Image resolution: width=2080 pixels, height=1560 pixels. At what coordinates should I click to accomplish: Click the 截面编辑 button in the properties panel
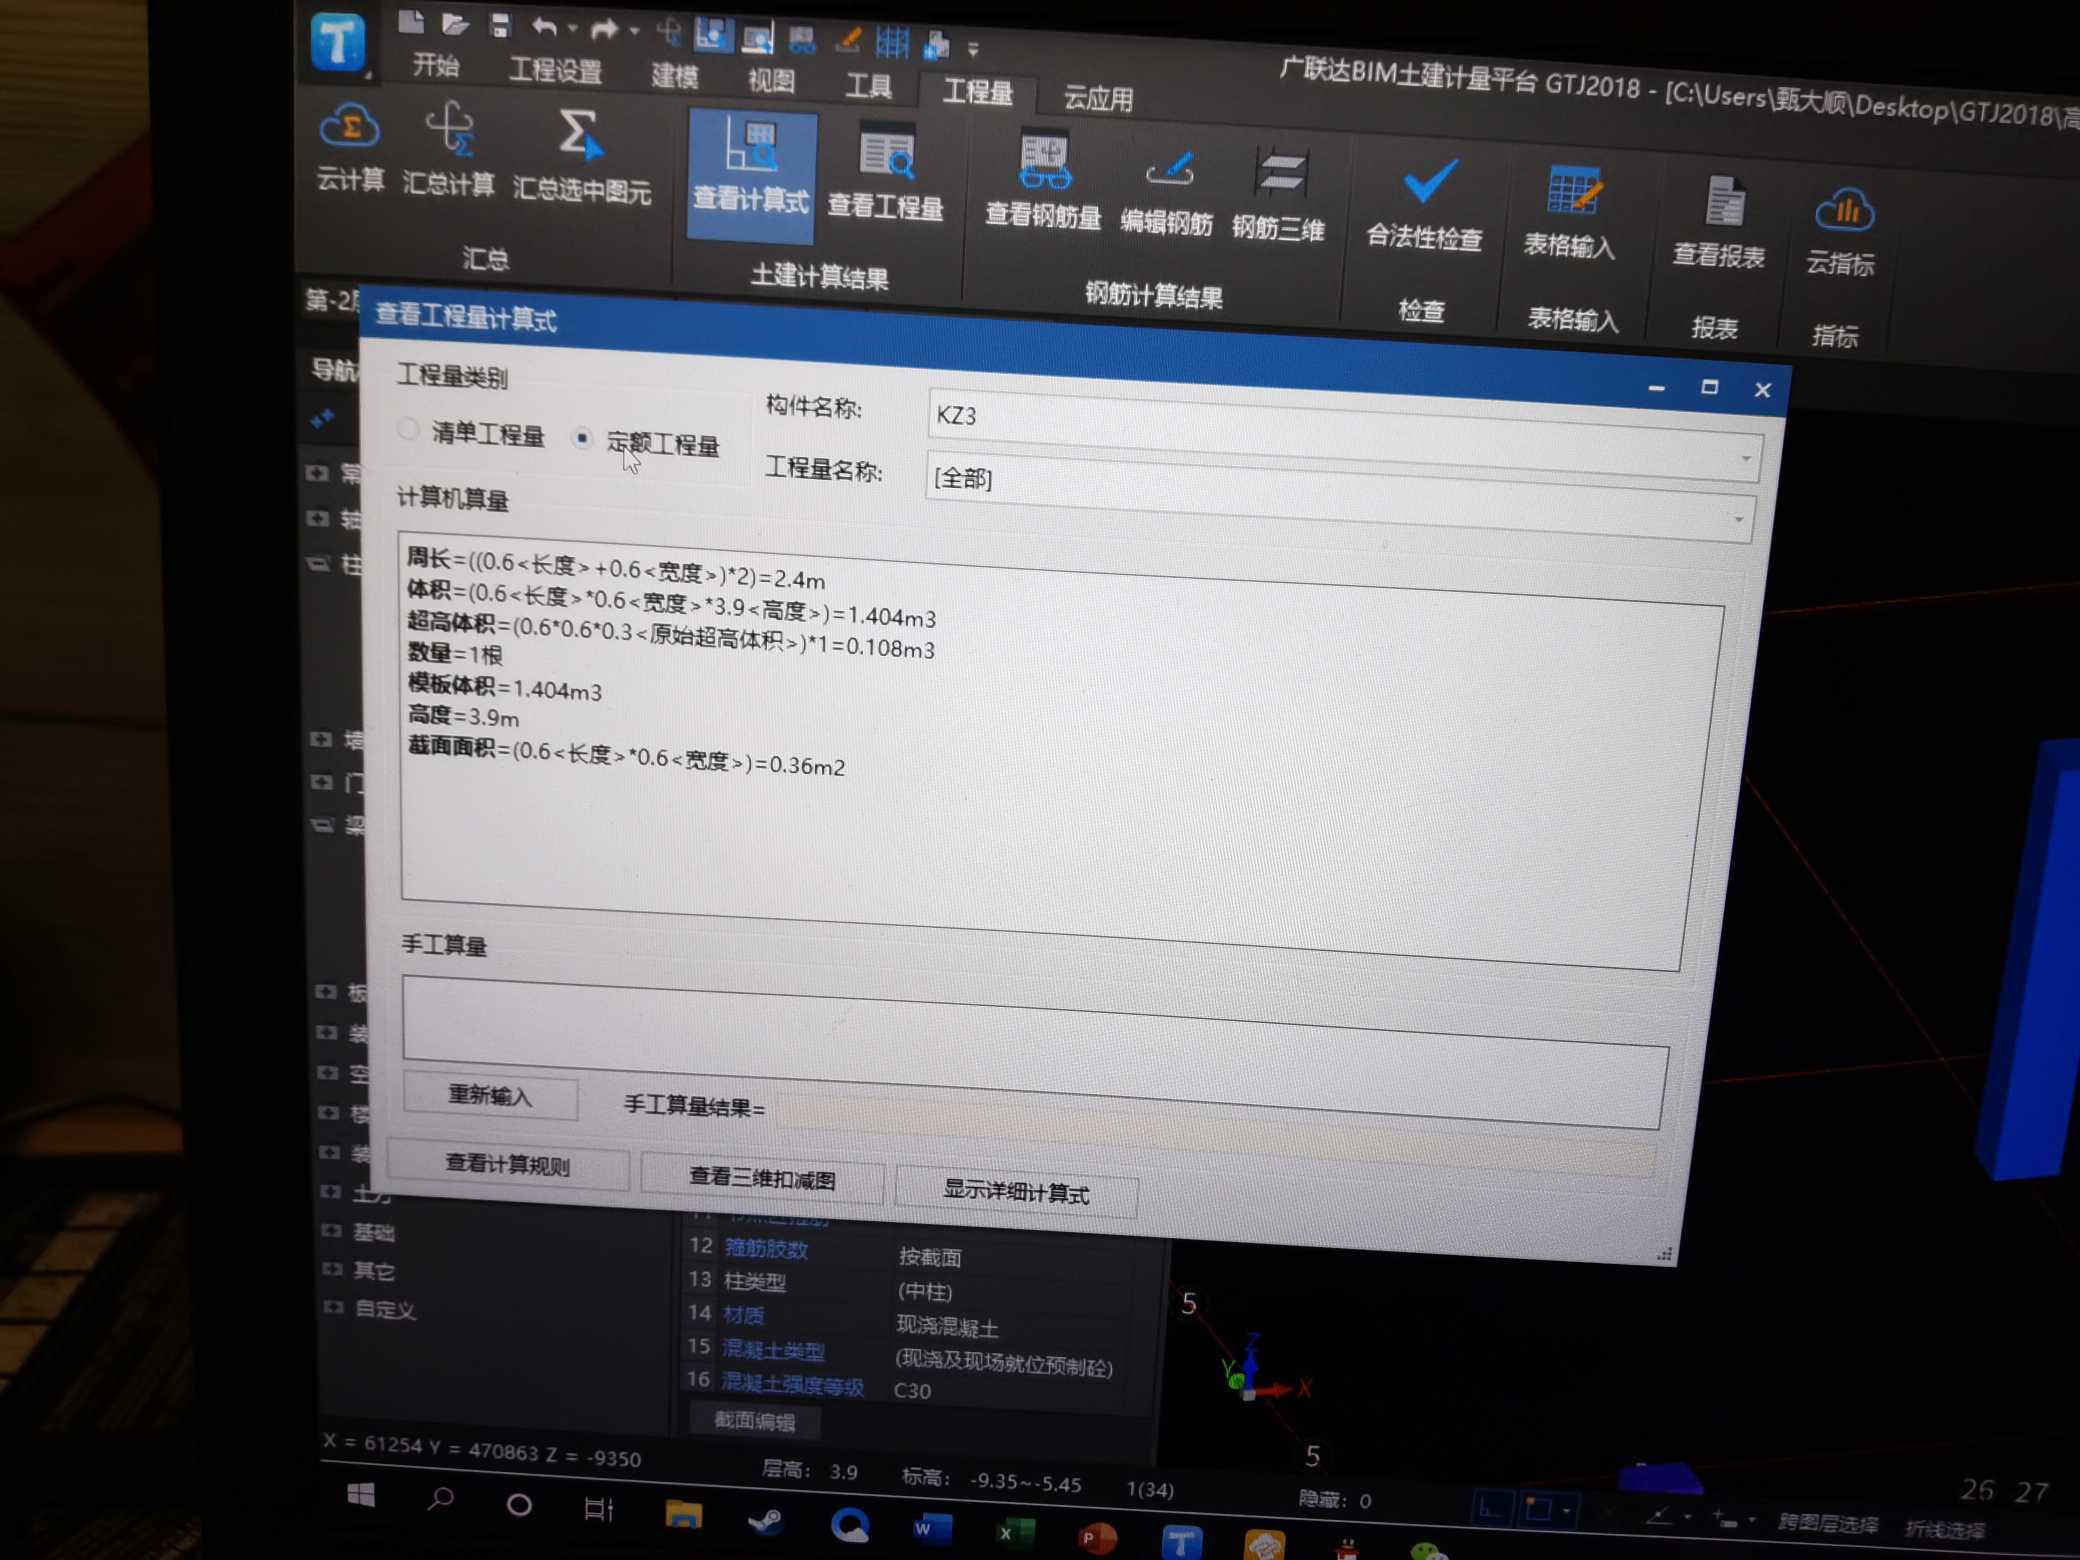pyautogui.click(x=754, y=1421)
